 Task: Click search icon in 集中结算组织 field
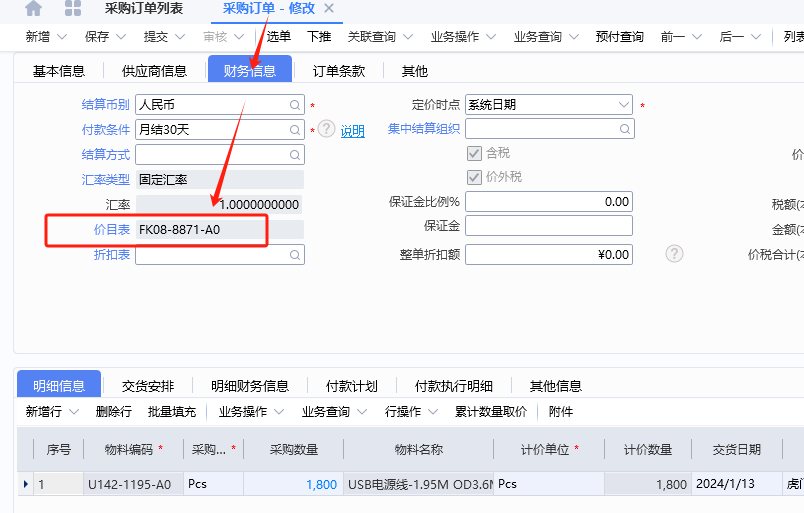coord(625,129)
